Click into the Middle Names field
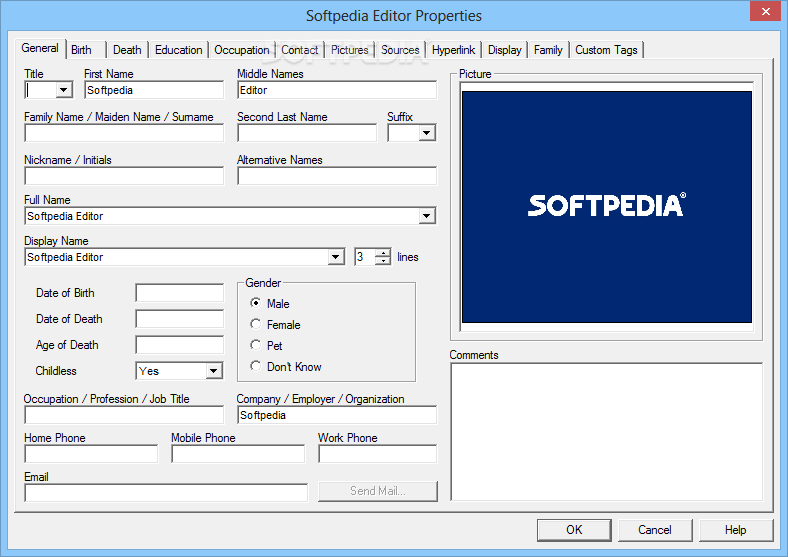 337,90
